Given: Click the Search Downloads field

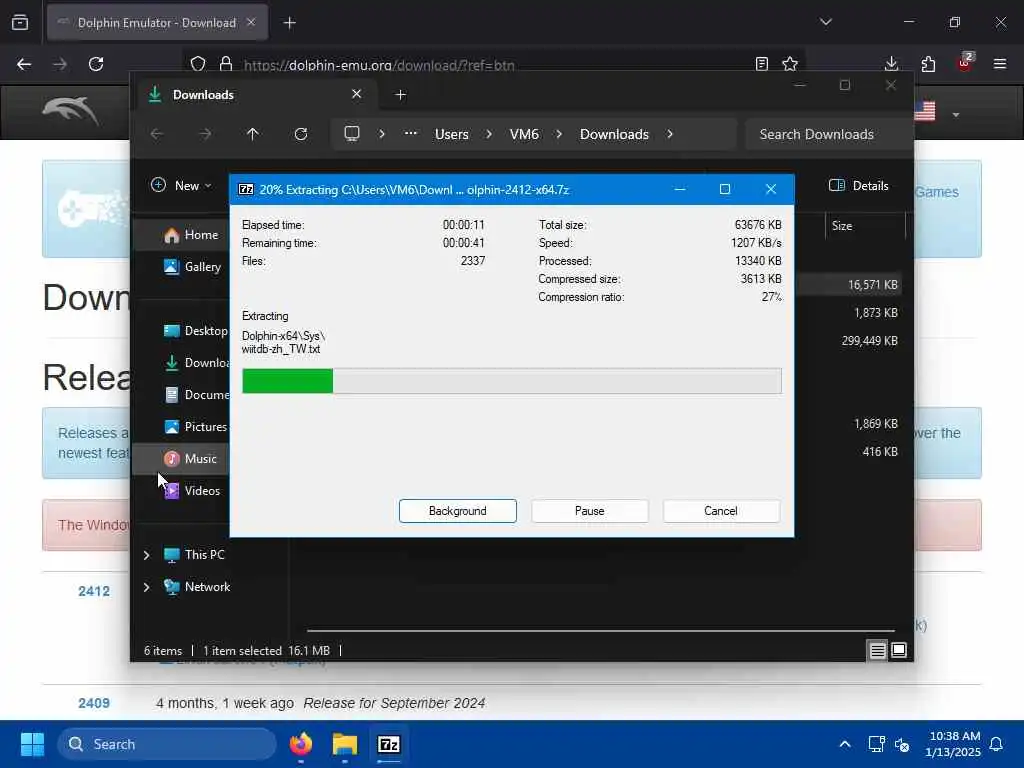Looking at the screenshot, I should point(828,134).
